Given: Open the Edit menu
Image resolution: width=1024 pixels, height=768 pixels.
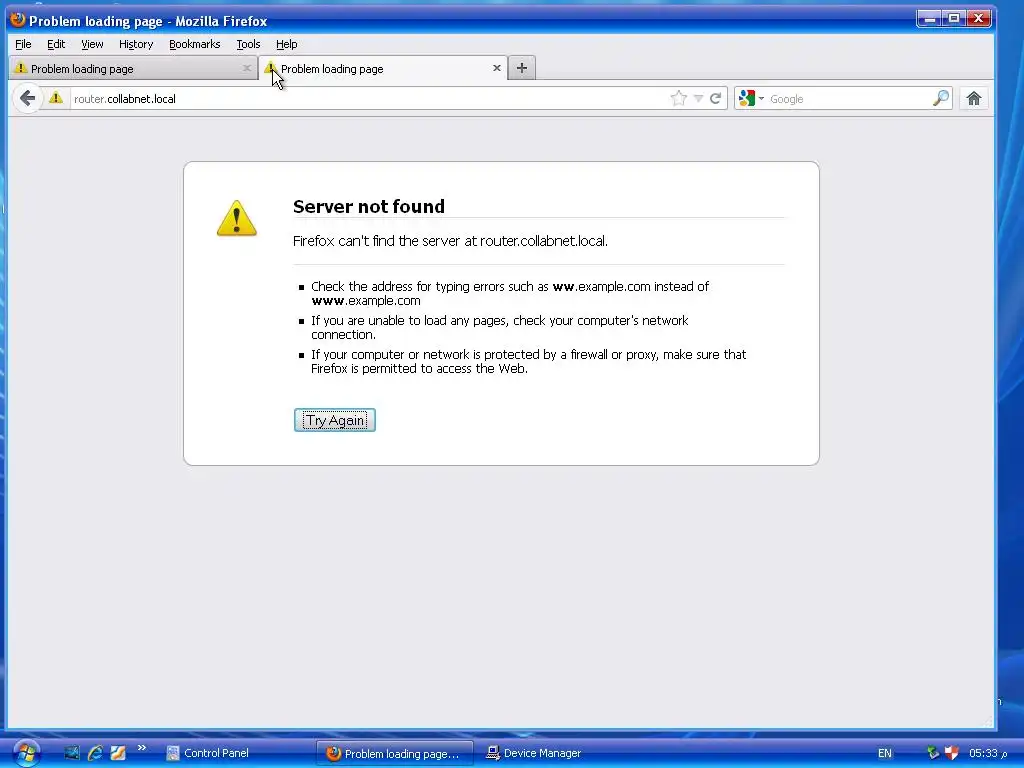Looking at the screenshot, I should coord(56,44).
